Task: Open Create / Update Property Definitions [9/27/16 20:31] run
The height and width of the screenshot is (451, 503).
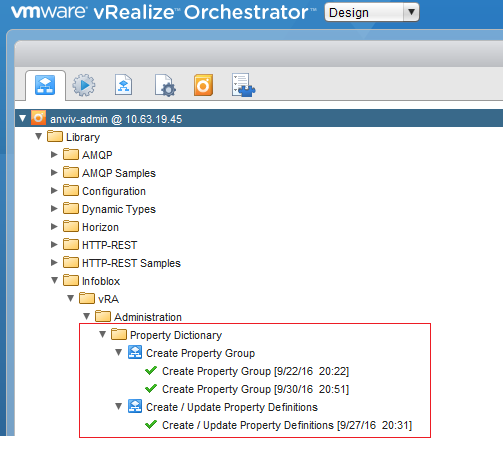Action: 287,425
